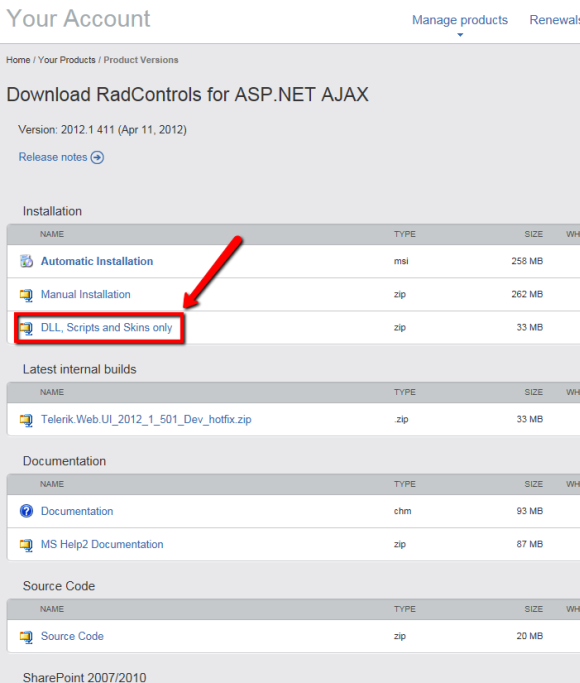Click the Source Code download icon

[x=27, y=637]
